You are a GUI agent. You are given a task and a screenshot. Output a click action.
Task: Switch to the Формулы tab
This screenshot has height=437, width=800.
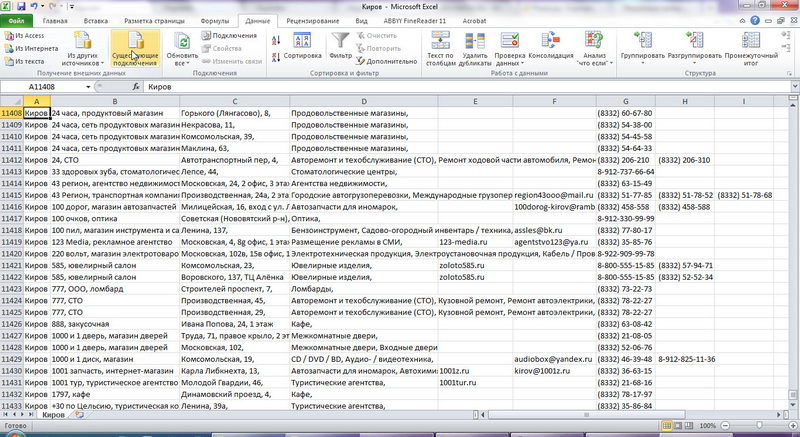pos(215,21)
